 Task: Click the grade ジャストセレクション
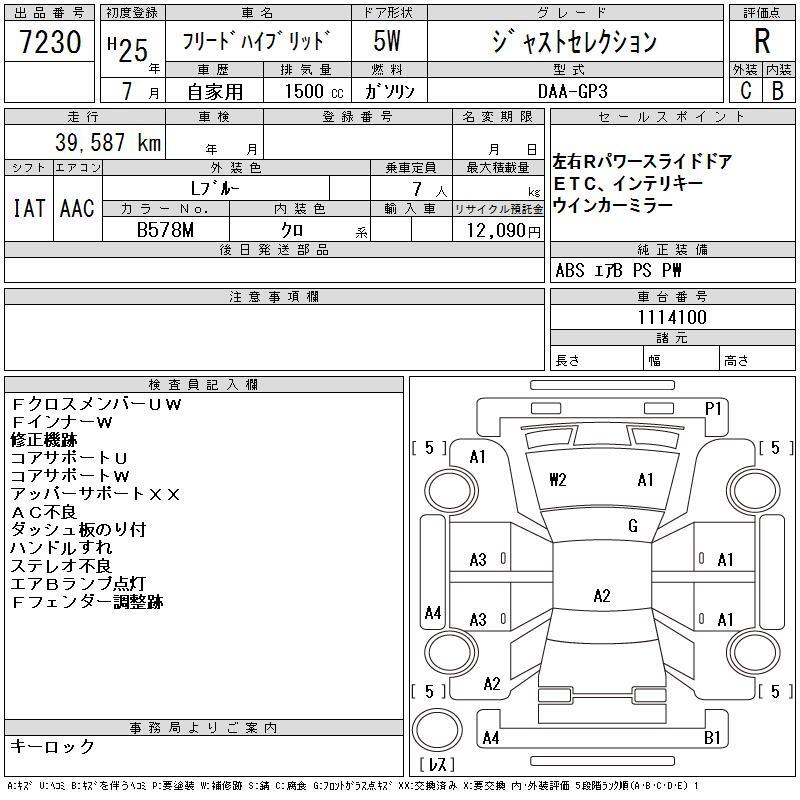point(574,41)
